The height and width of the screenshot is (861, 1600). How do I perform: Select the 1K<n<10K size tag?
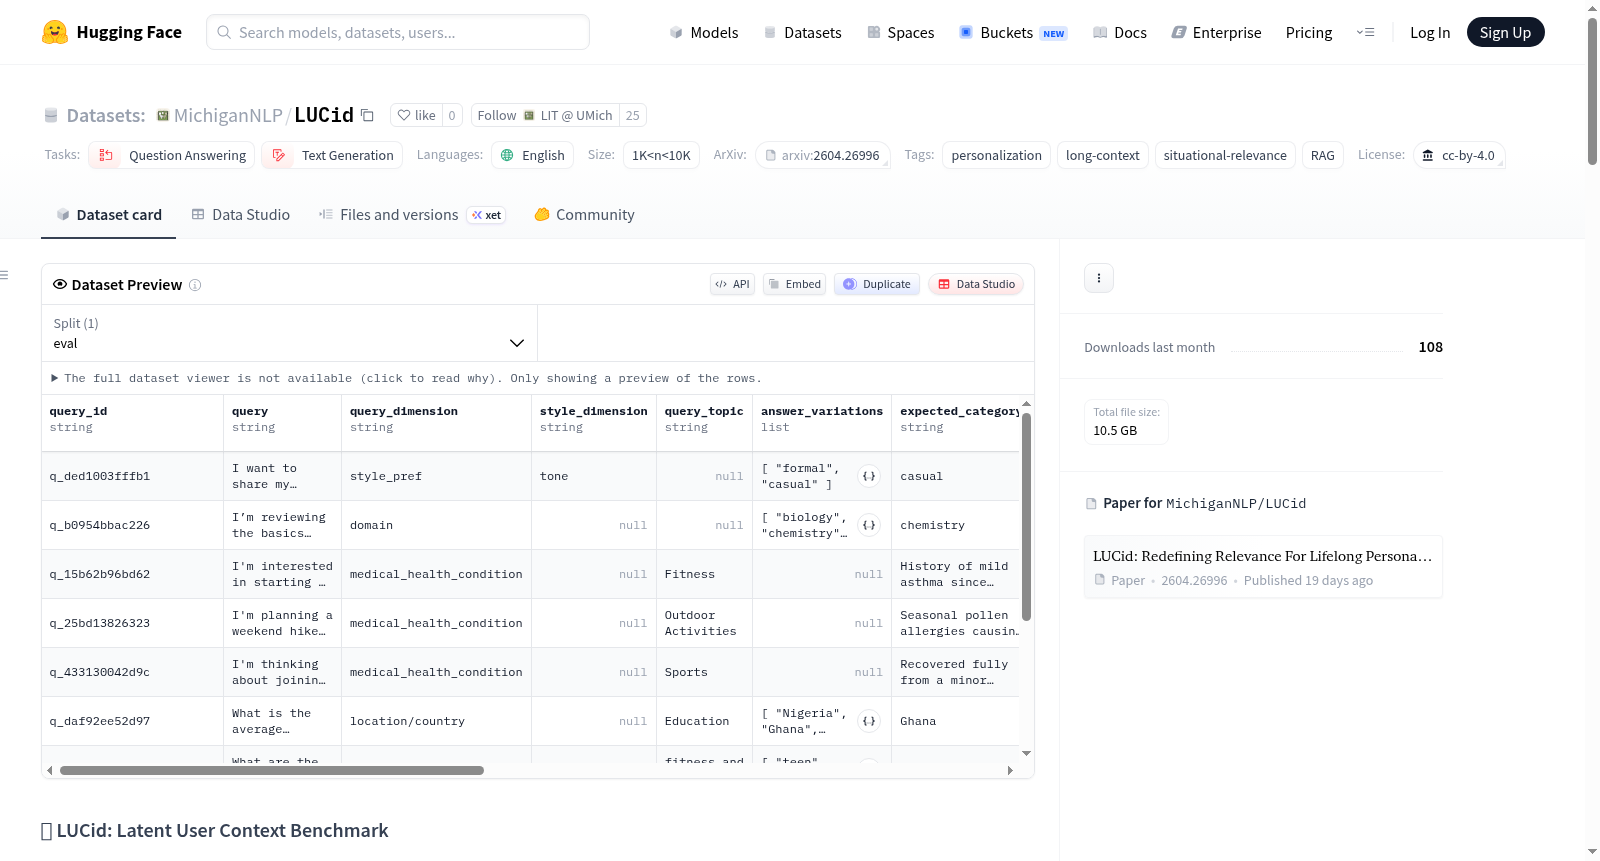click(661, 155)
